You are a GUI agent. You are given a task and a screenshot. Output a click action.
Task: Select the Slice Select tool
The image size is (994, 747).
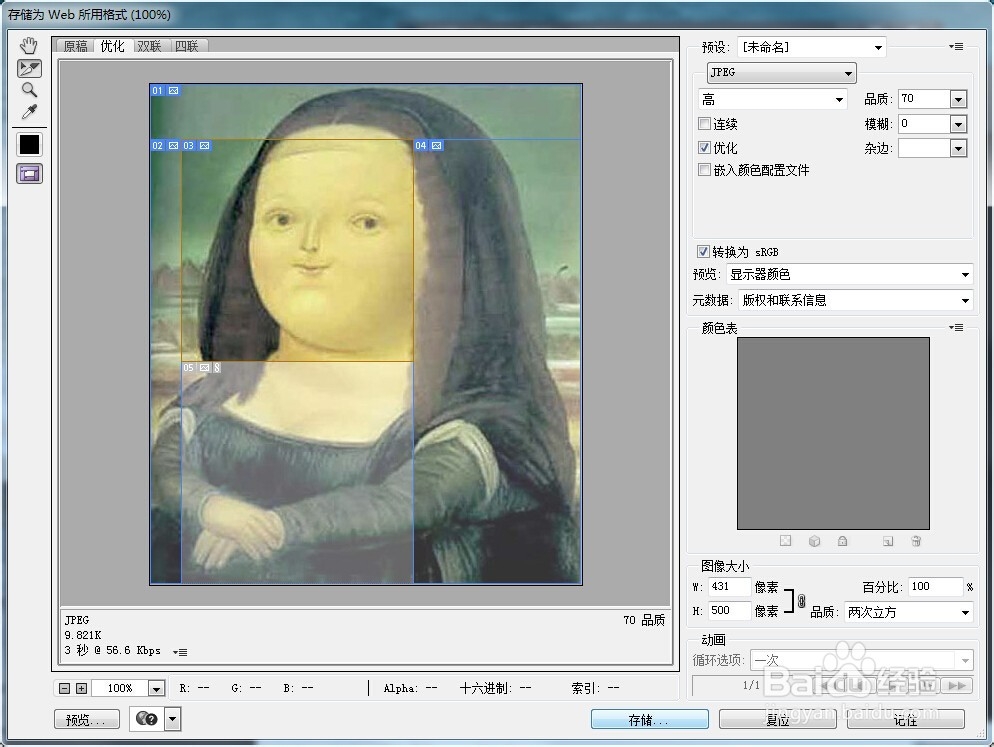29,68
